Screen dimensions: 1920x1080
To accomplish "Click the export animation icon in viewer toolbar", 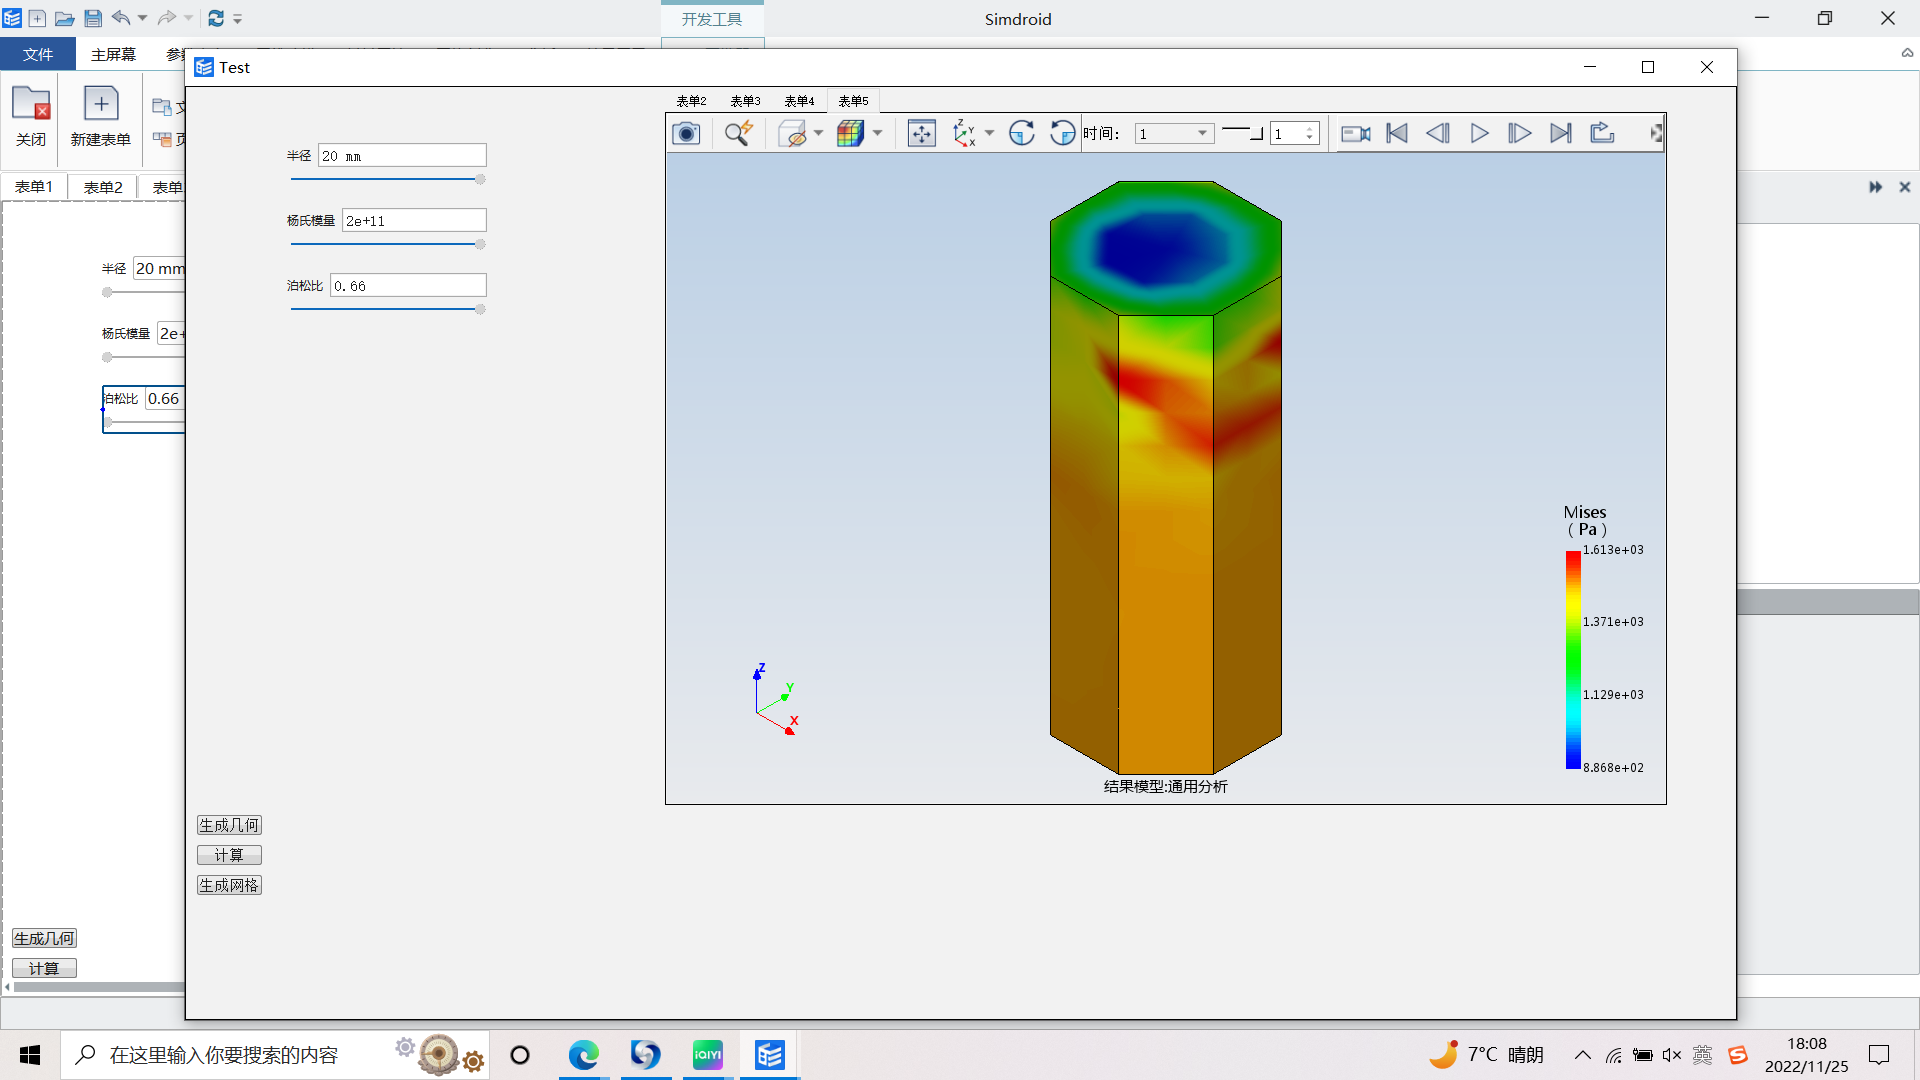I will pyautogui.click(x=1602, y=133).
